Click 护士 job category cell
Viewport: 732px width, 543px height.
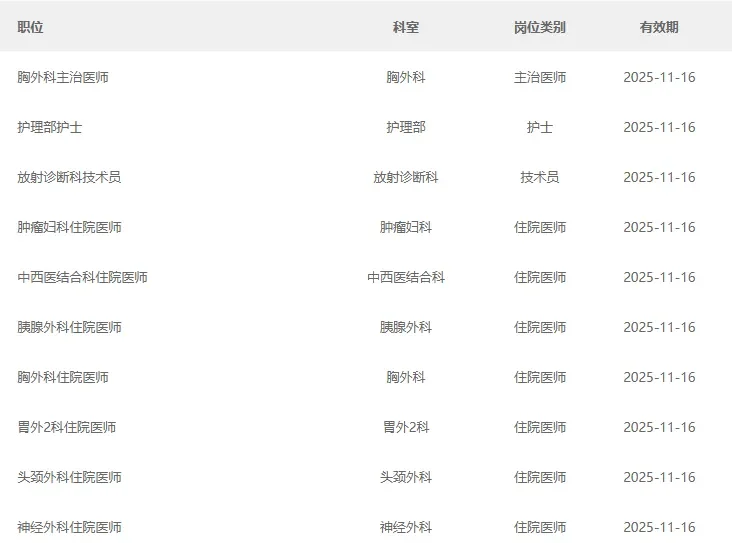click(x=539, y=127)
